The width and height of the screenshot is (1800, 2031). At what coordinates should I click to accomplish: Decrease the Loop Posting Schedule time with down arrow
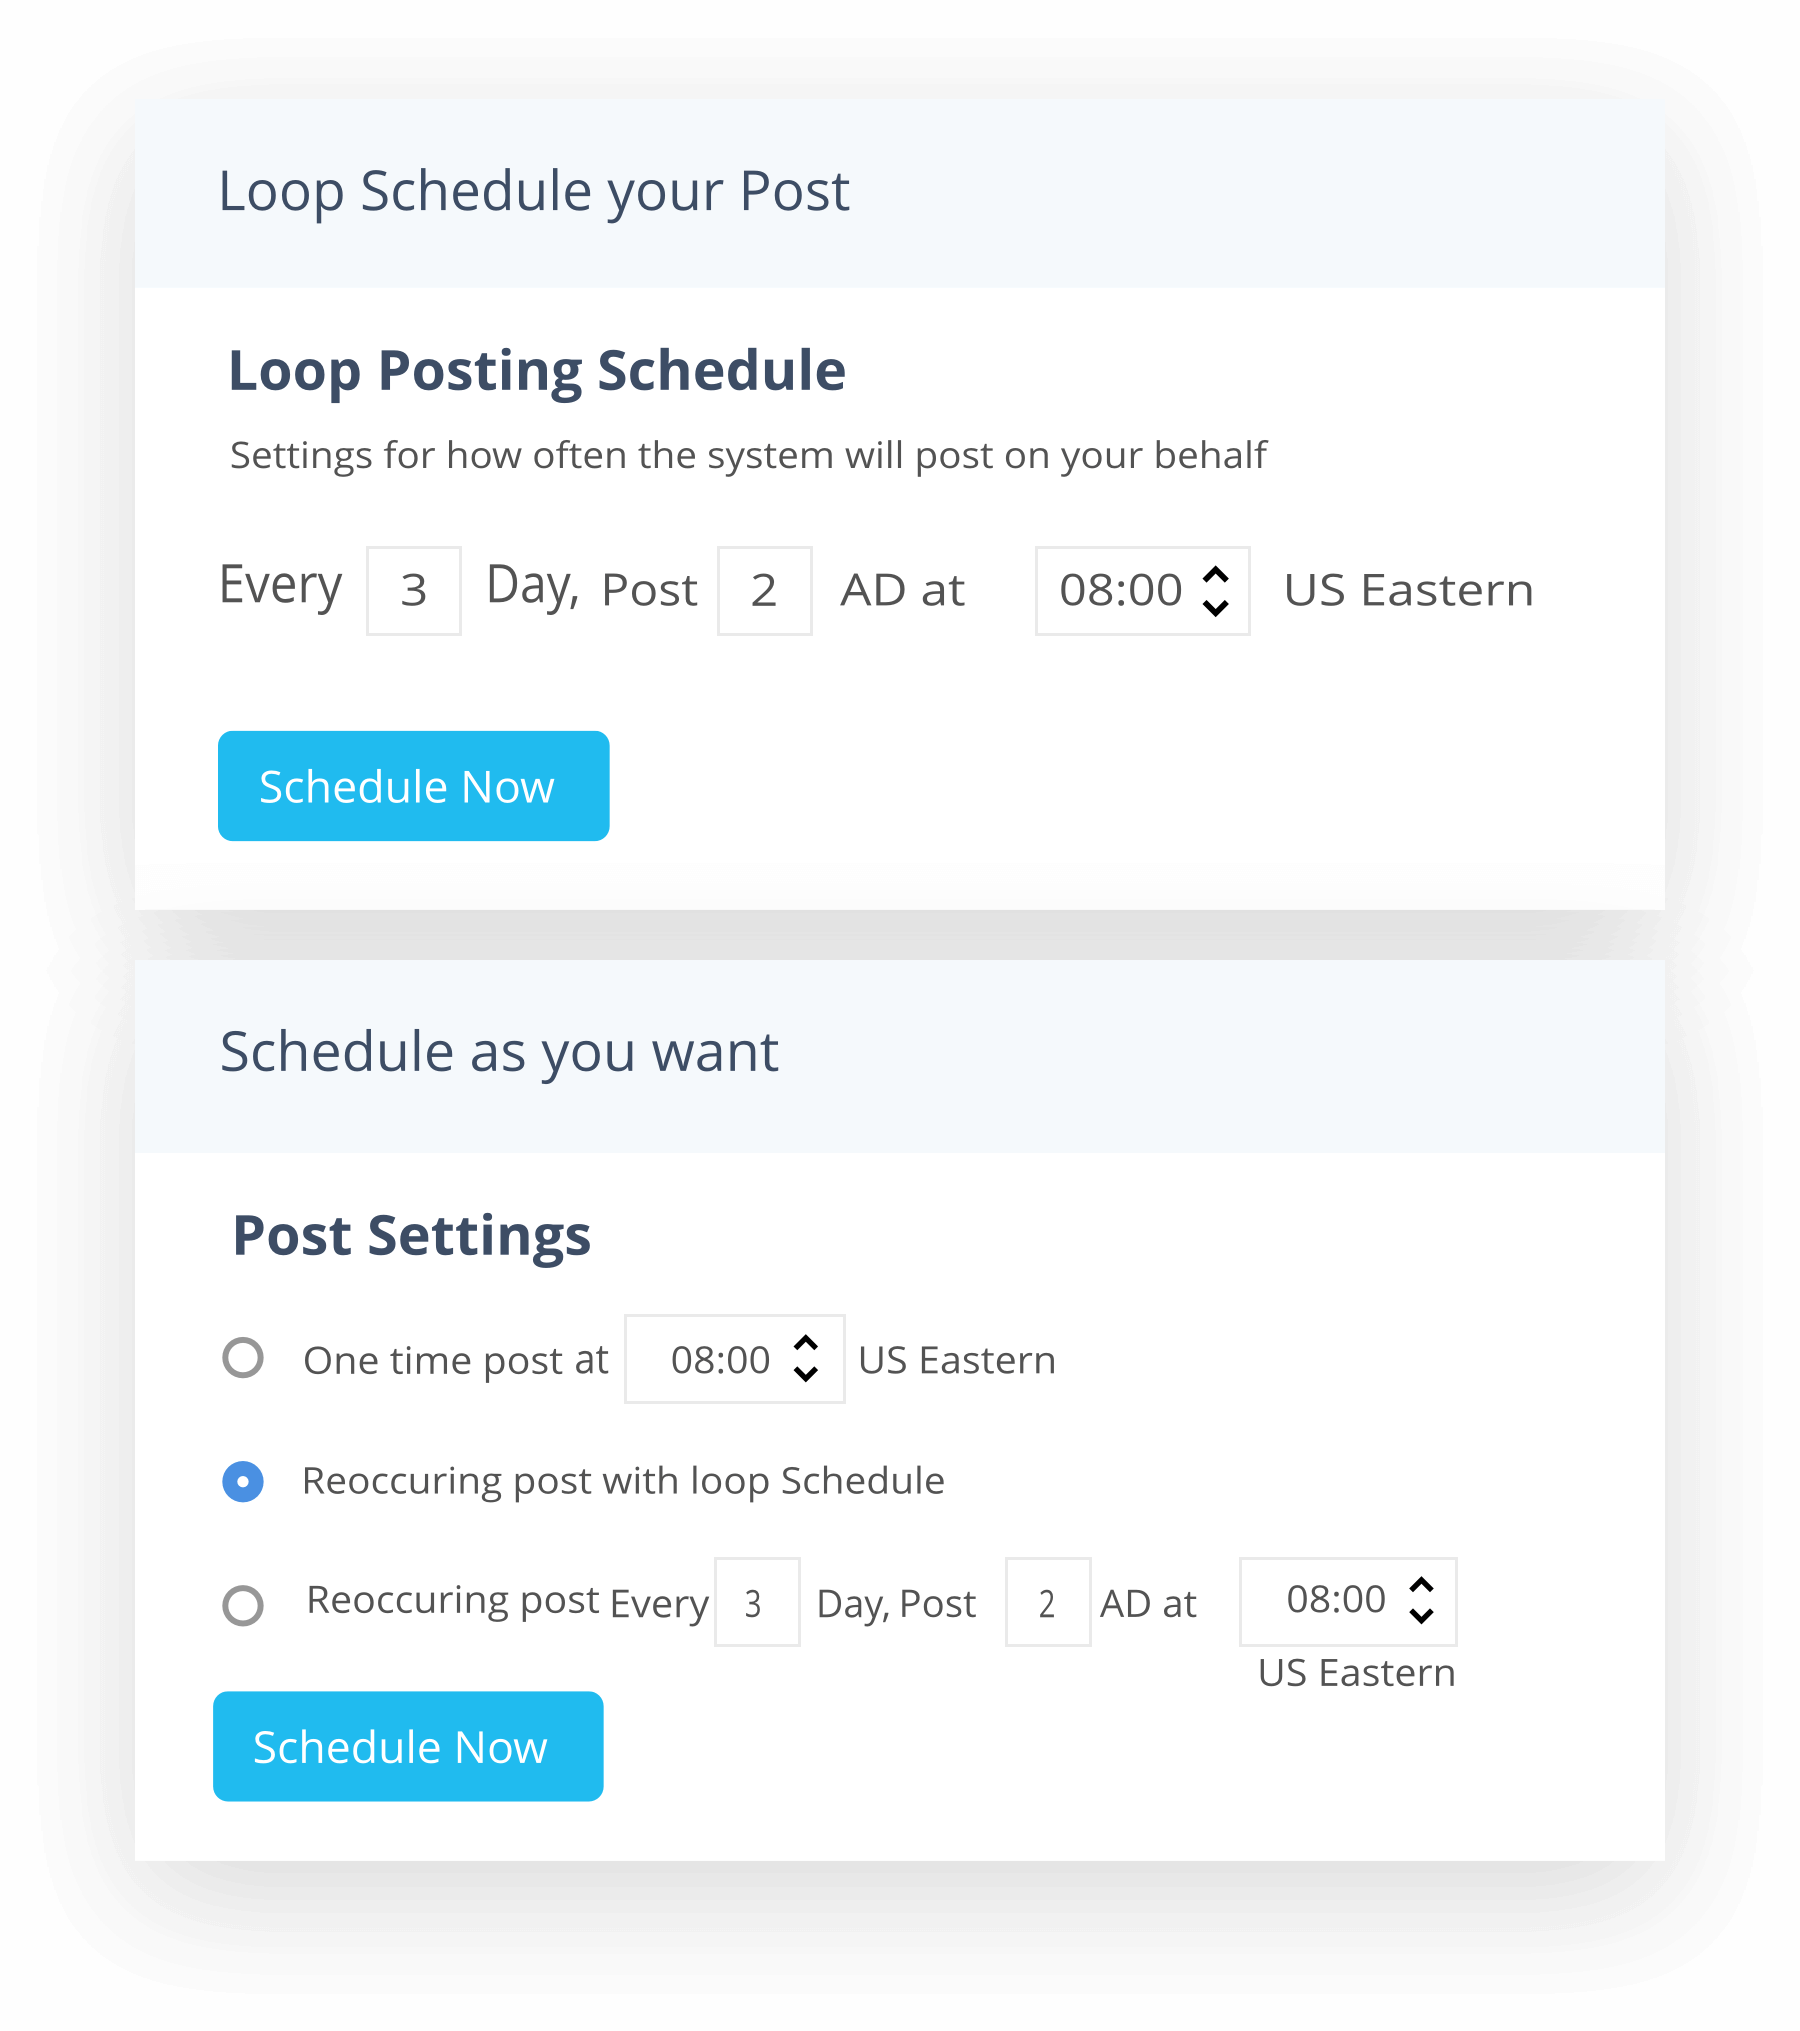(x=1215, y=607)
